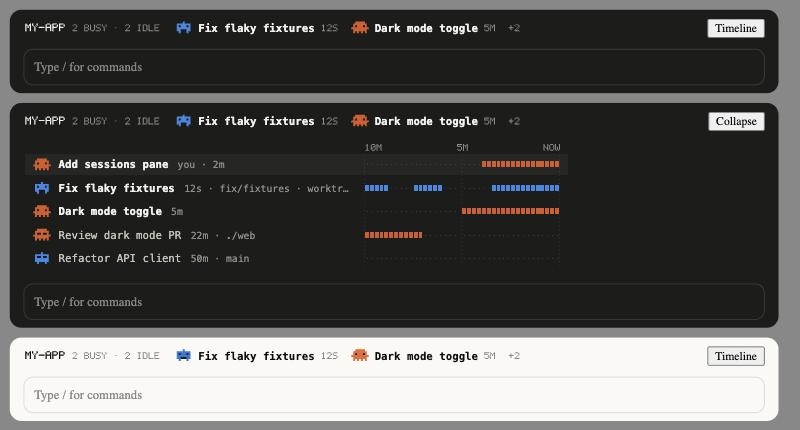Open Dark mode toggle chip in the expanded panel header

click(423, 121)
